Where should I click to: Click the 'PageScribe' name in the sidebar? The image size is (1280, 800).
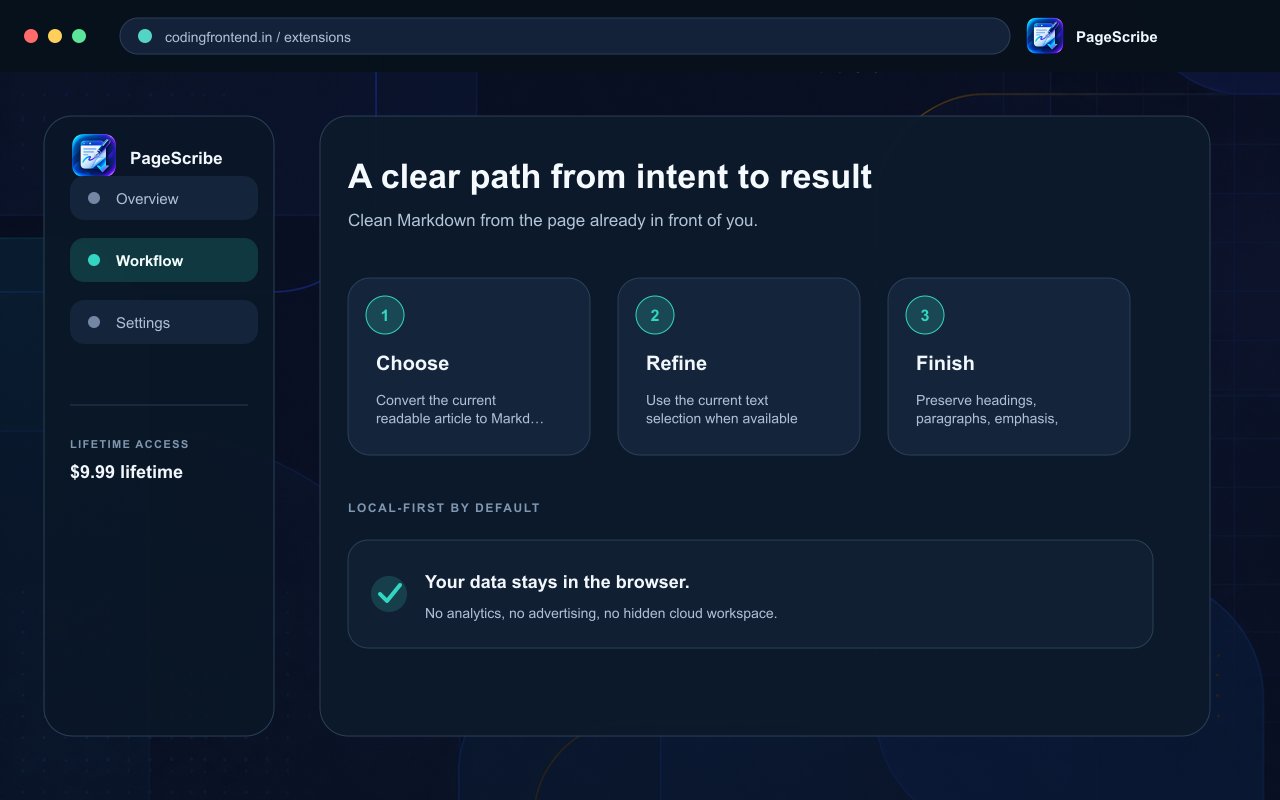coord(176,158)
